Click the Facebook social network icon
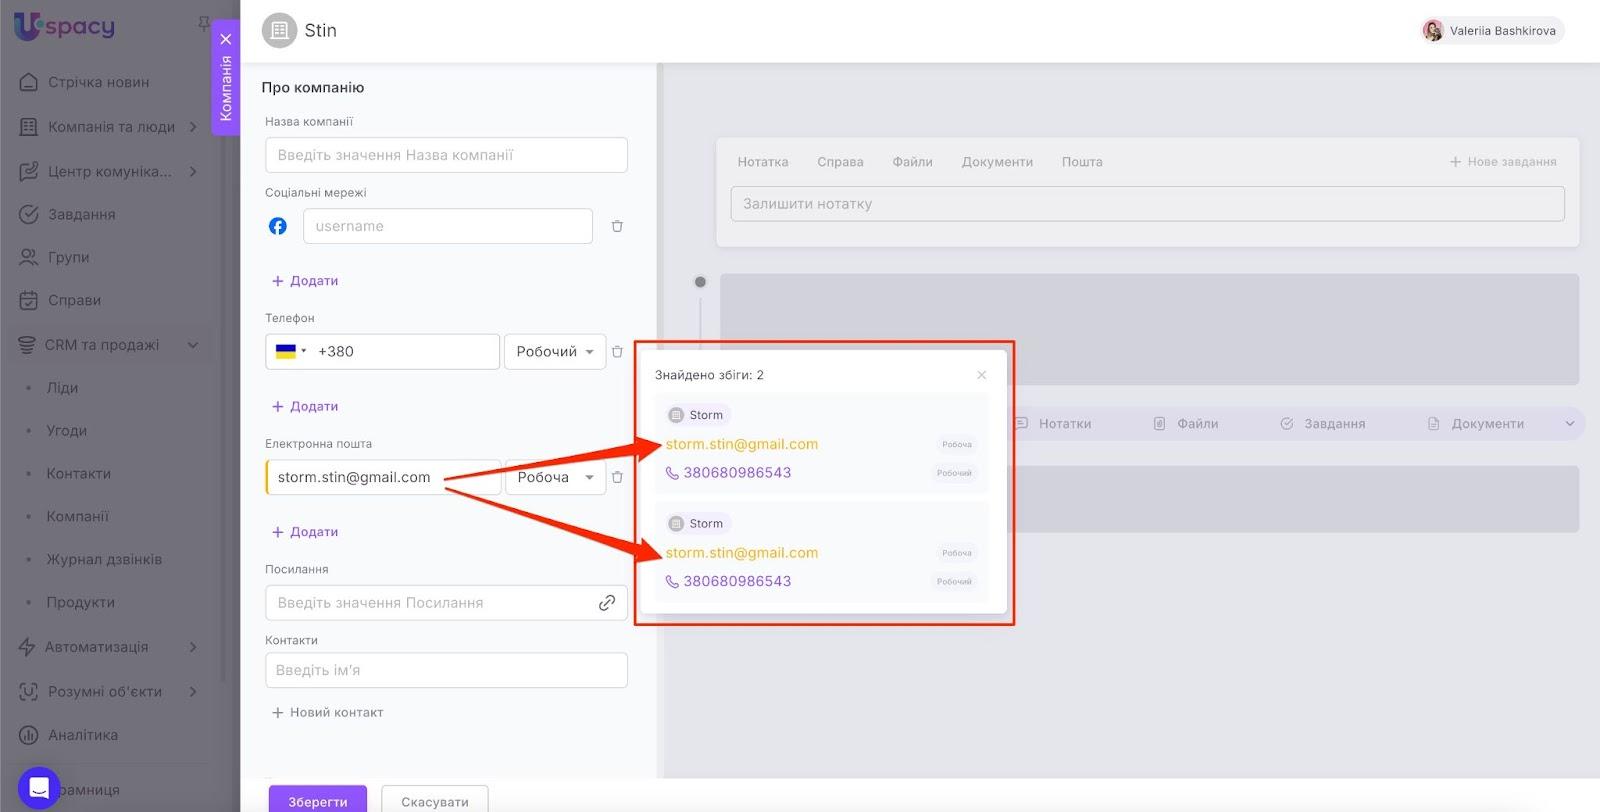 [x=278, y=226]
